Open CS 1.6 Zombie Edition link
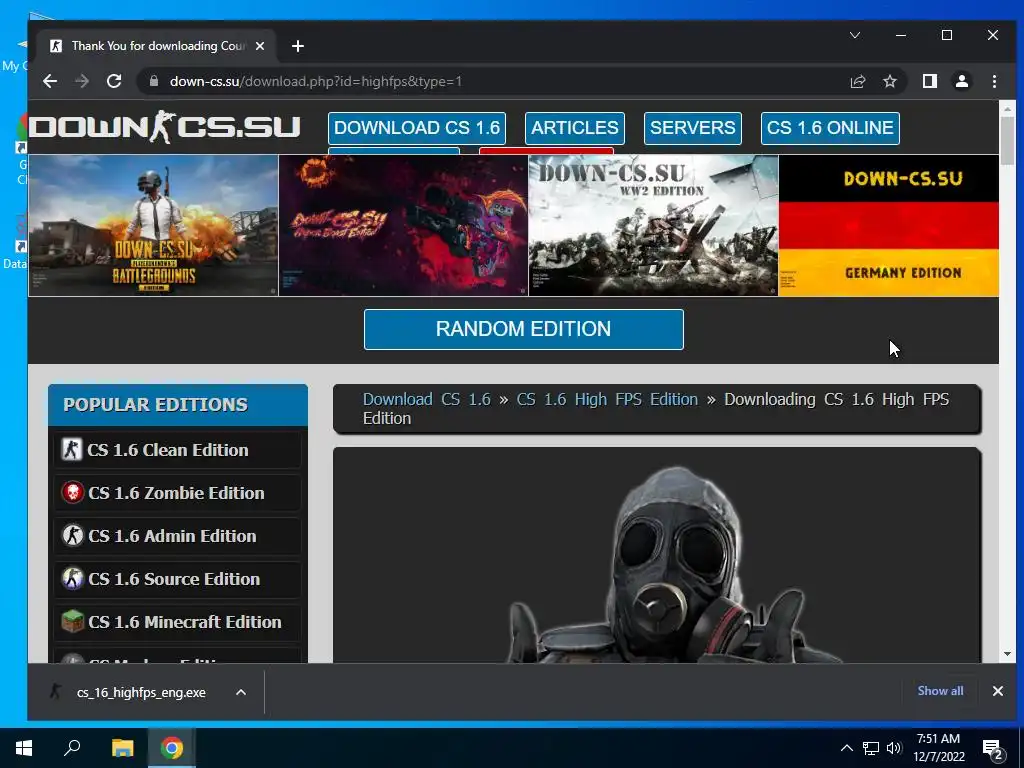This screenshot has height=768, width=1024. point(176,493)
